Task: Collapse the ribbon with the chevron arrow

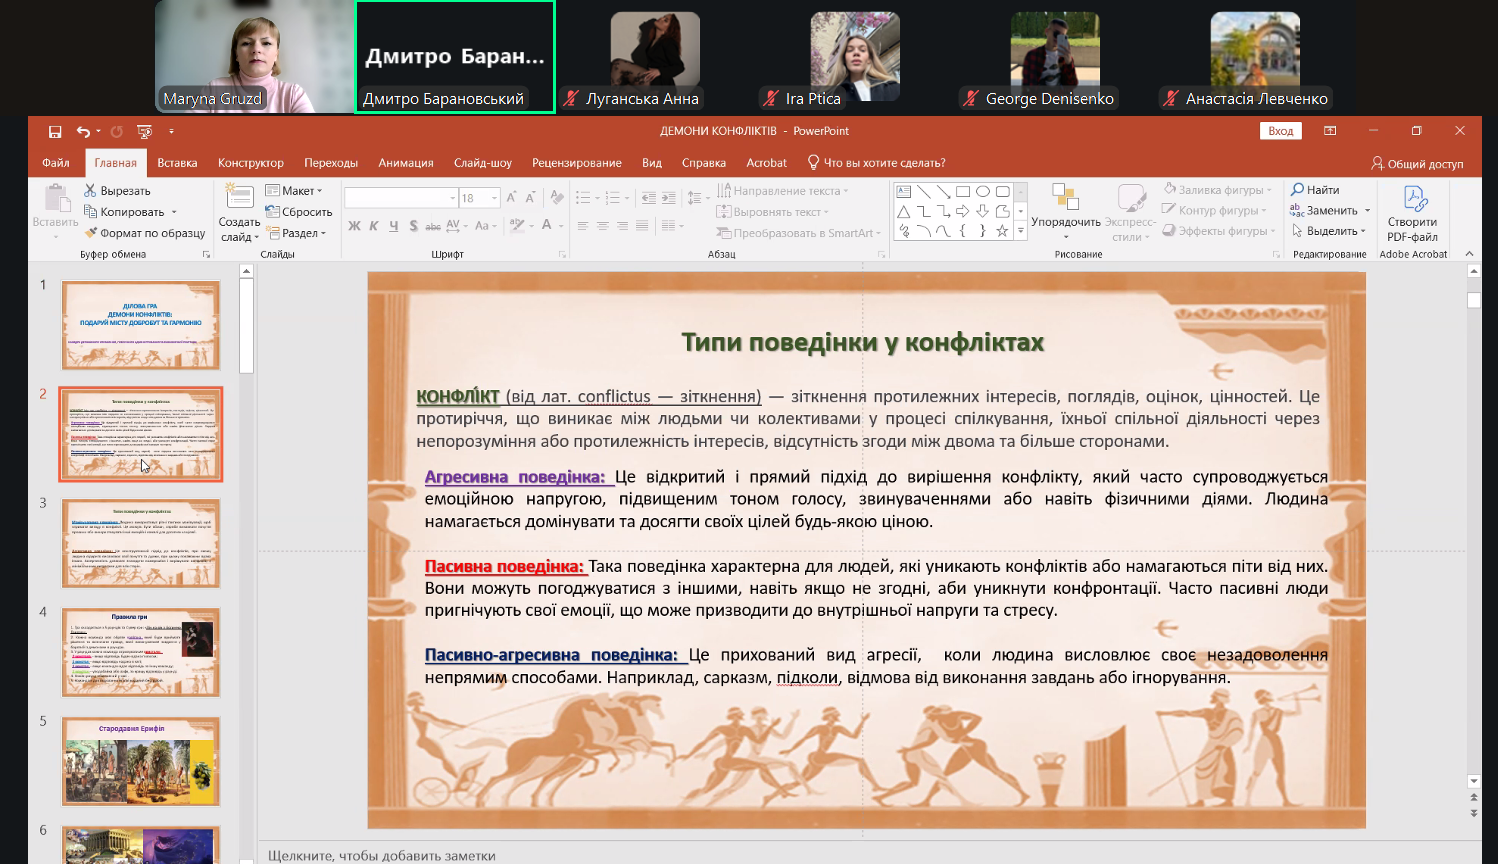Action: click(1469, 254)
